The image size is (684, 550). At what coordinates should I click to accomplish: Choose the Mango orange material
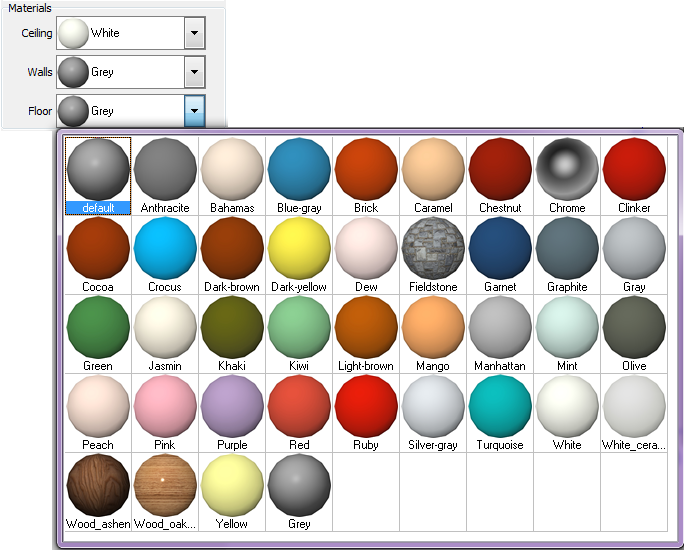[433, 327]
